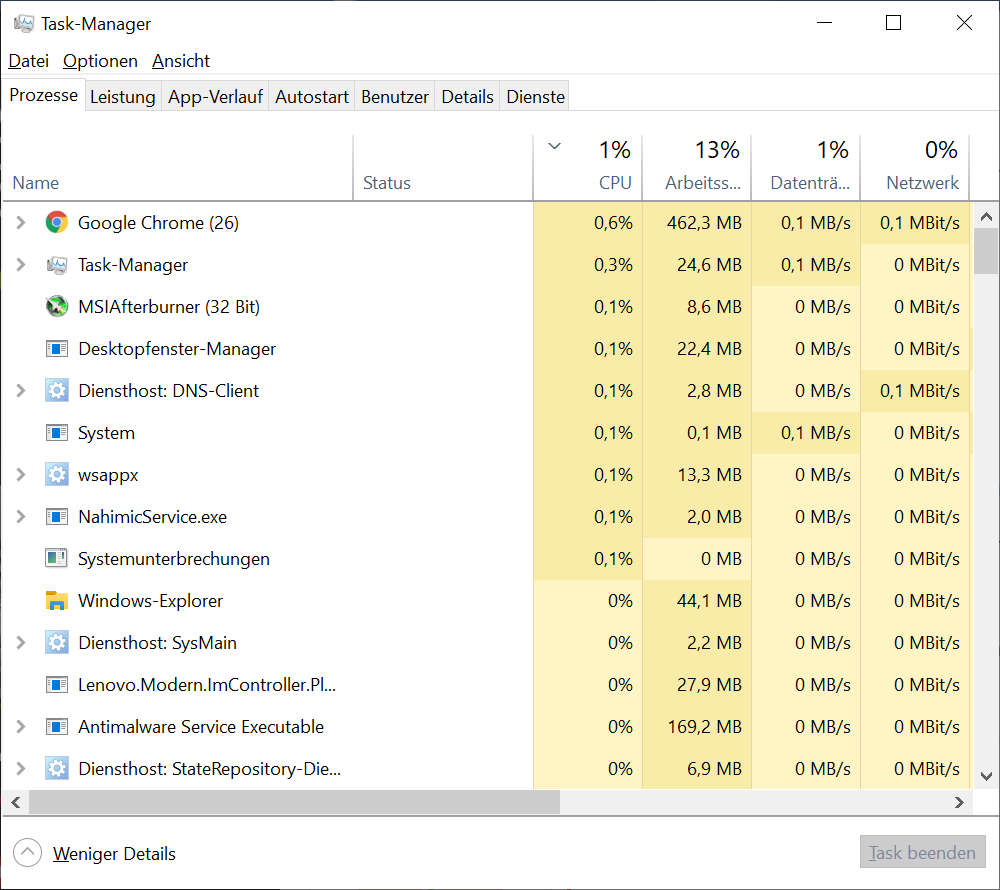Select the Google Chrome process icon
Viewport: 1000px width, 890px height.
coord(56,222)
